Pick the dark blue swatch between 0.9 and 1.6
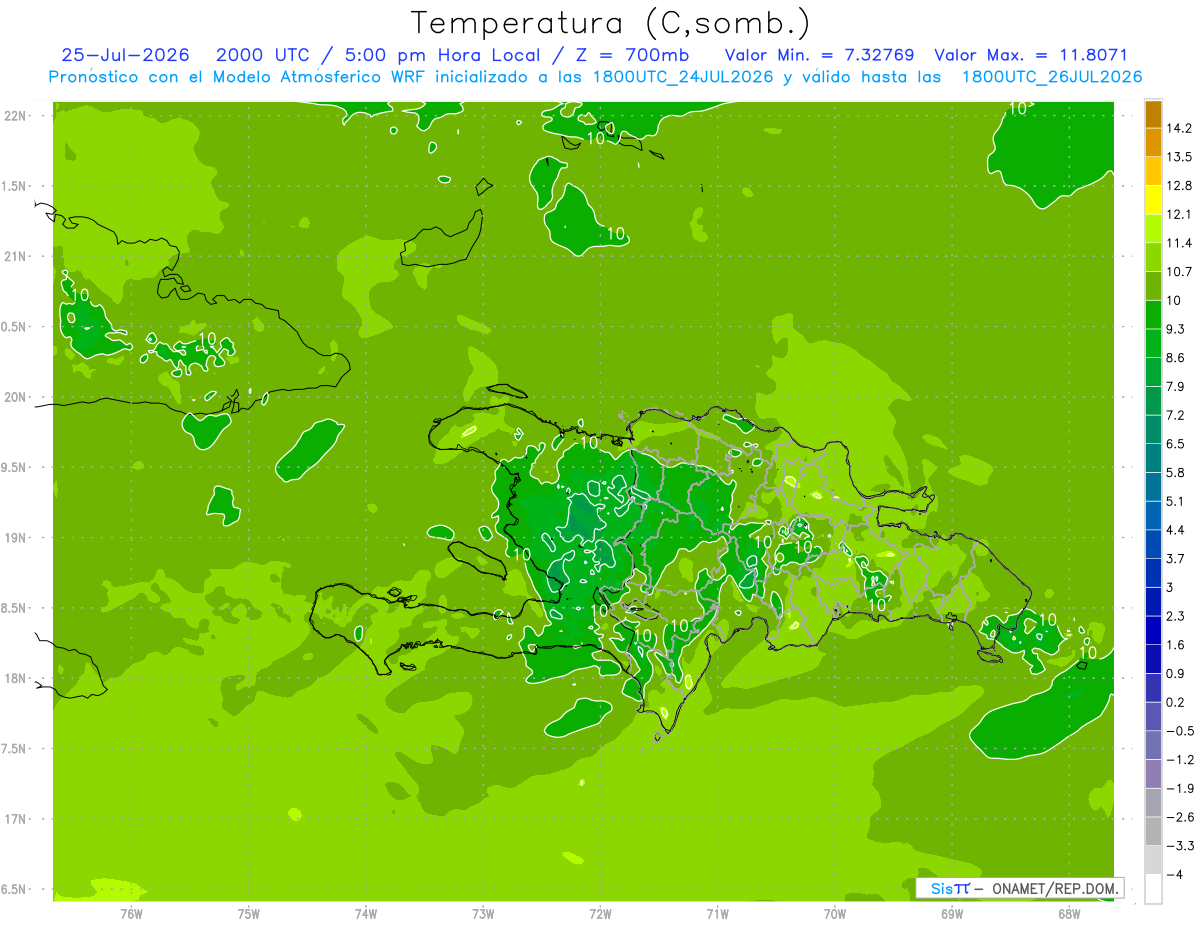This screenshot has height=927, width=1200. (x=1153, y=659)
